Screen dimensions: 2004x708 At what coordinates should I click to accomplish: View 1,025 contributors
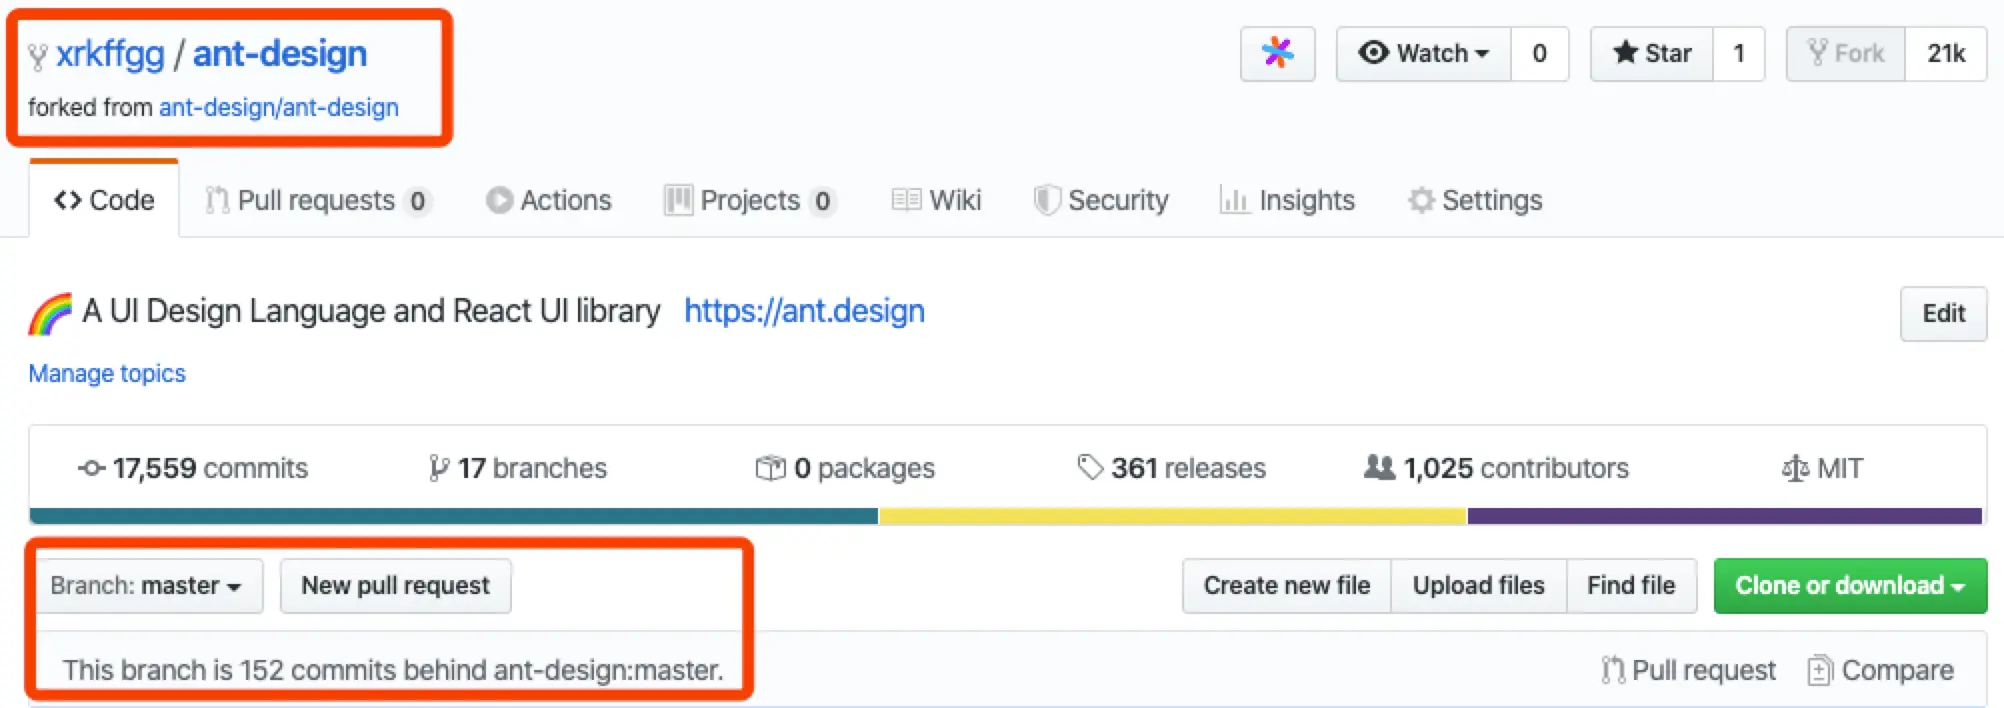click(1497, 468)
